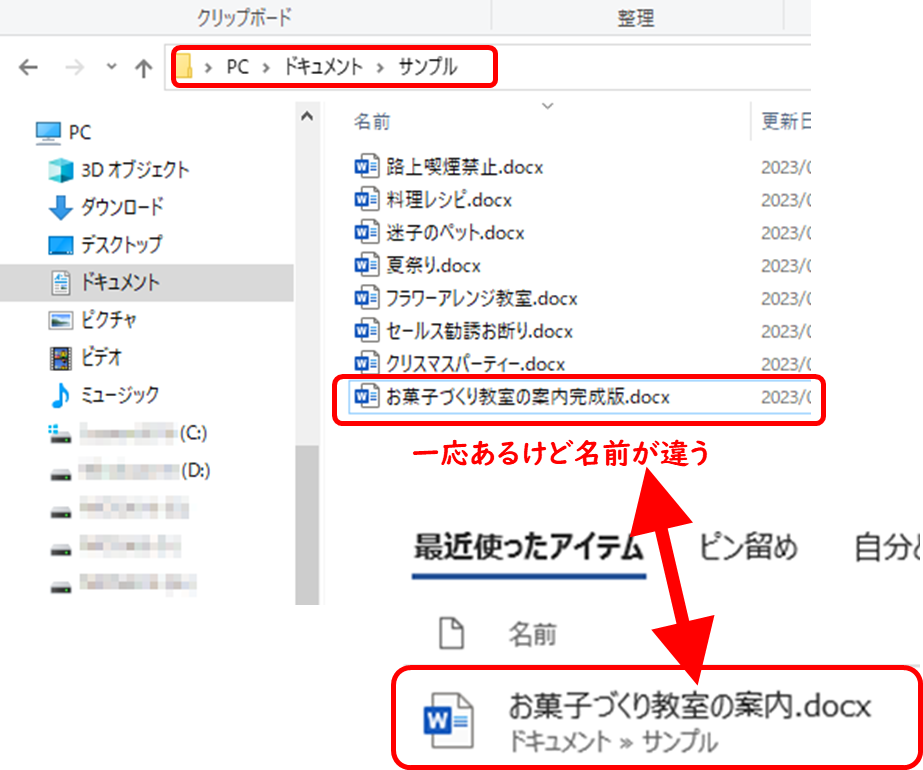Open the recent locations dropdown chevron
Screen dimensions: 923x770
(x=111, y=67)
